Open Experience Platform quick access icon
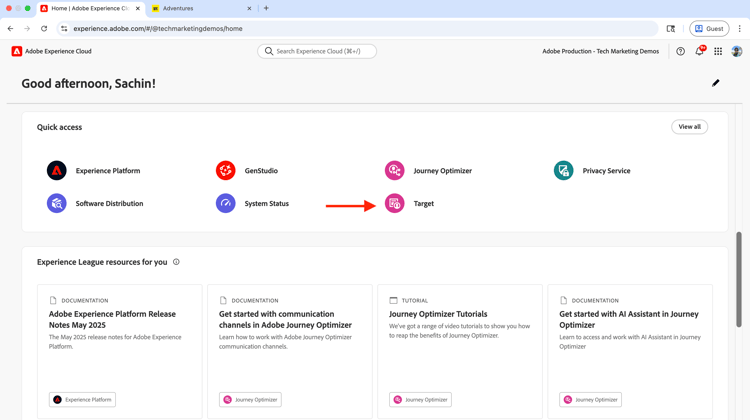 [x=56, y=170]
